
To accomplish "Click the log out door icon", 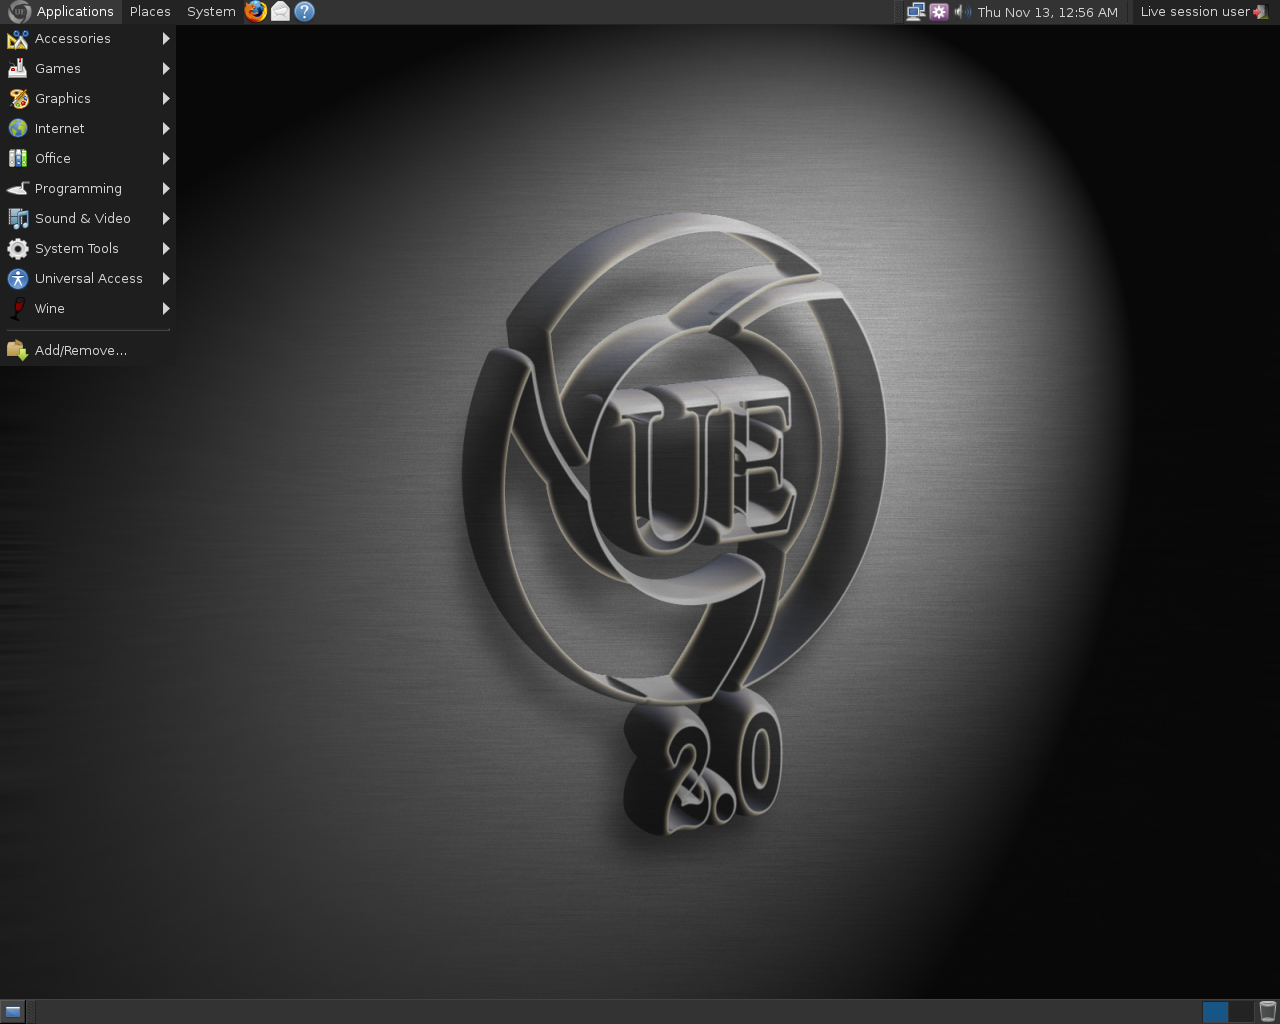I will click(1261, 12).
